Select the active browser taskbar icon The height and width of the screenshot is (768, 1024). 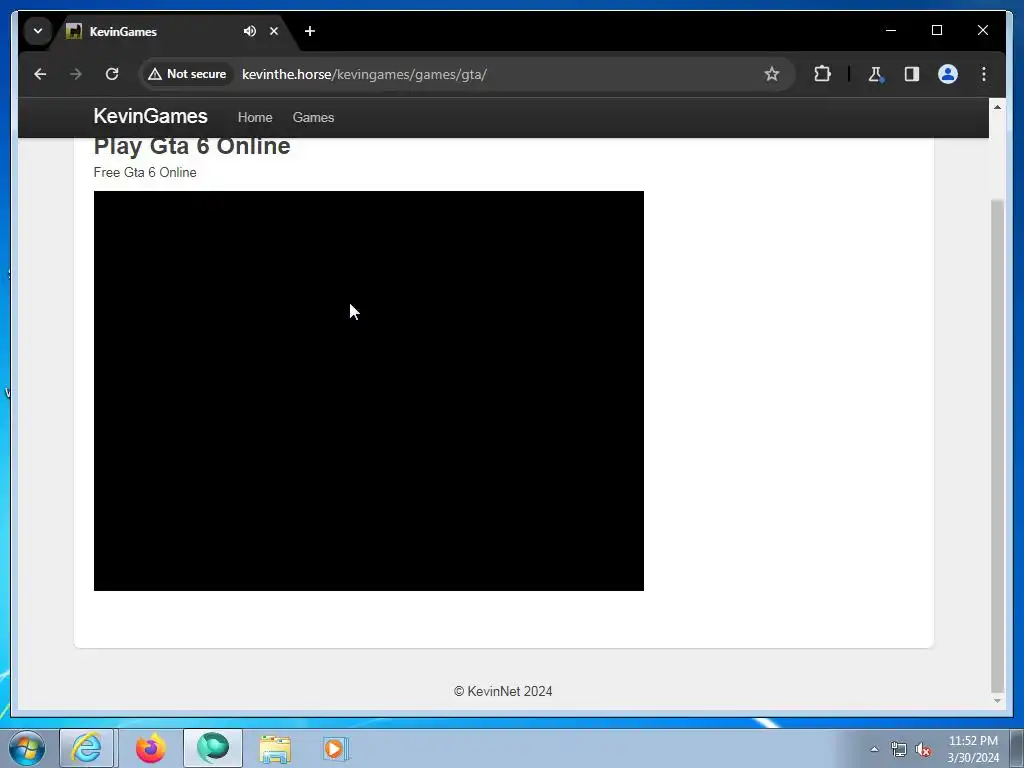(x=213, y=748)
